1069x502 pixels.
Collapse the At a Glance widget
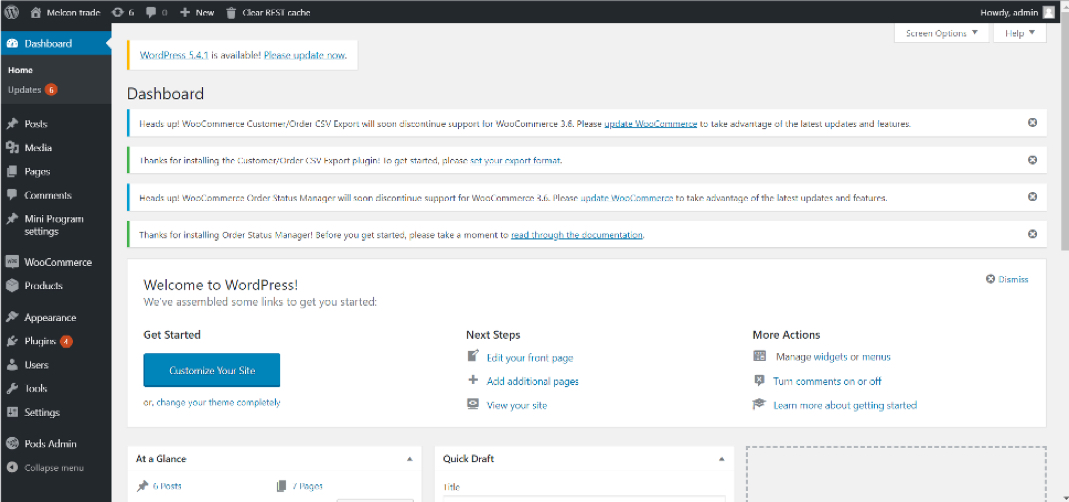pos(410,460)
